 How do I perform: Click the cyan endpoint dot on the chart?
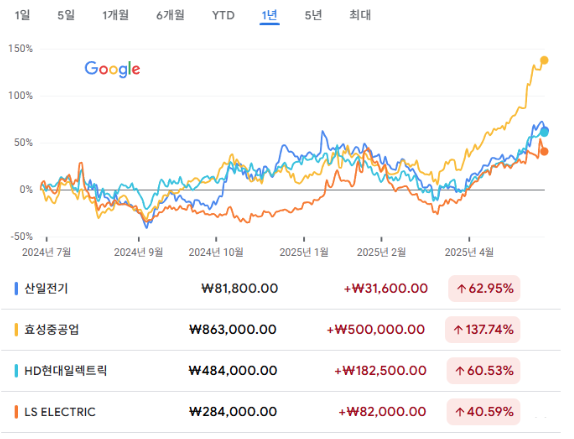tap(544, 132)
